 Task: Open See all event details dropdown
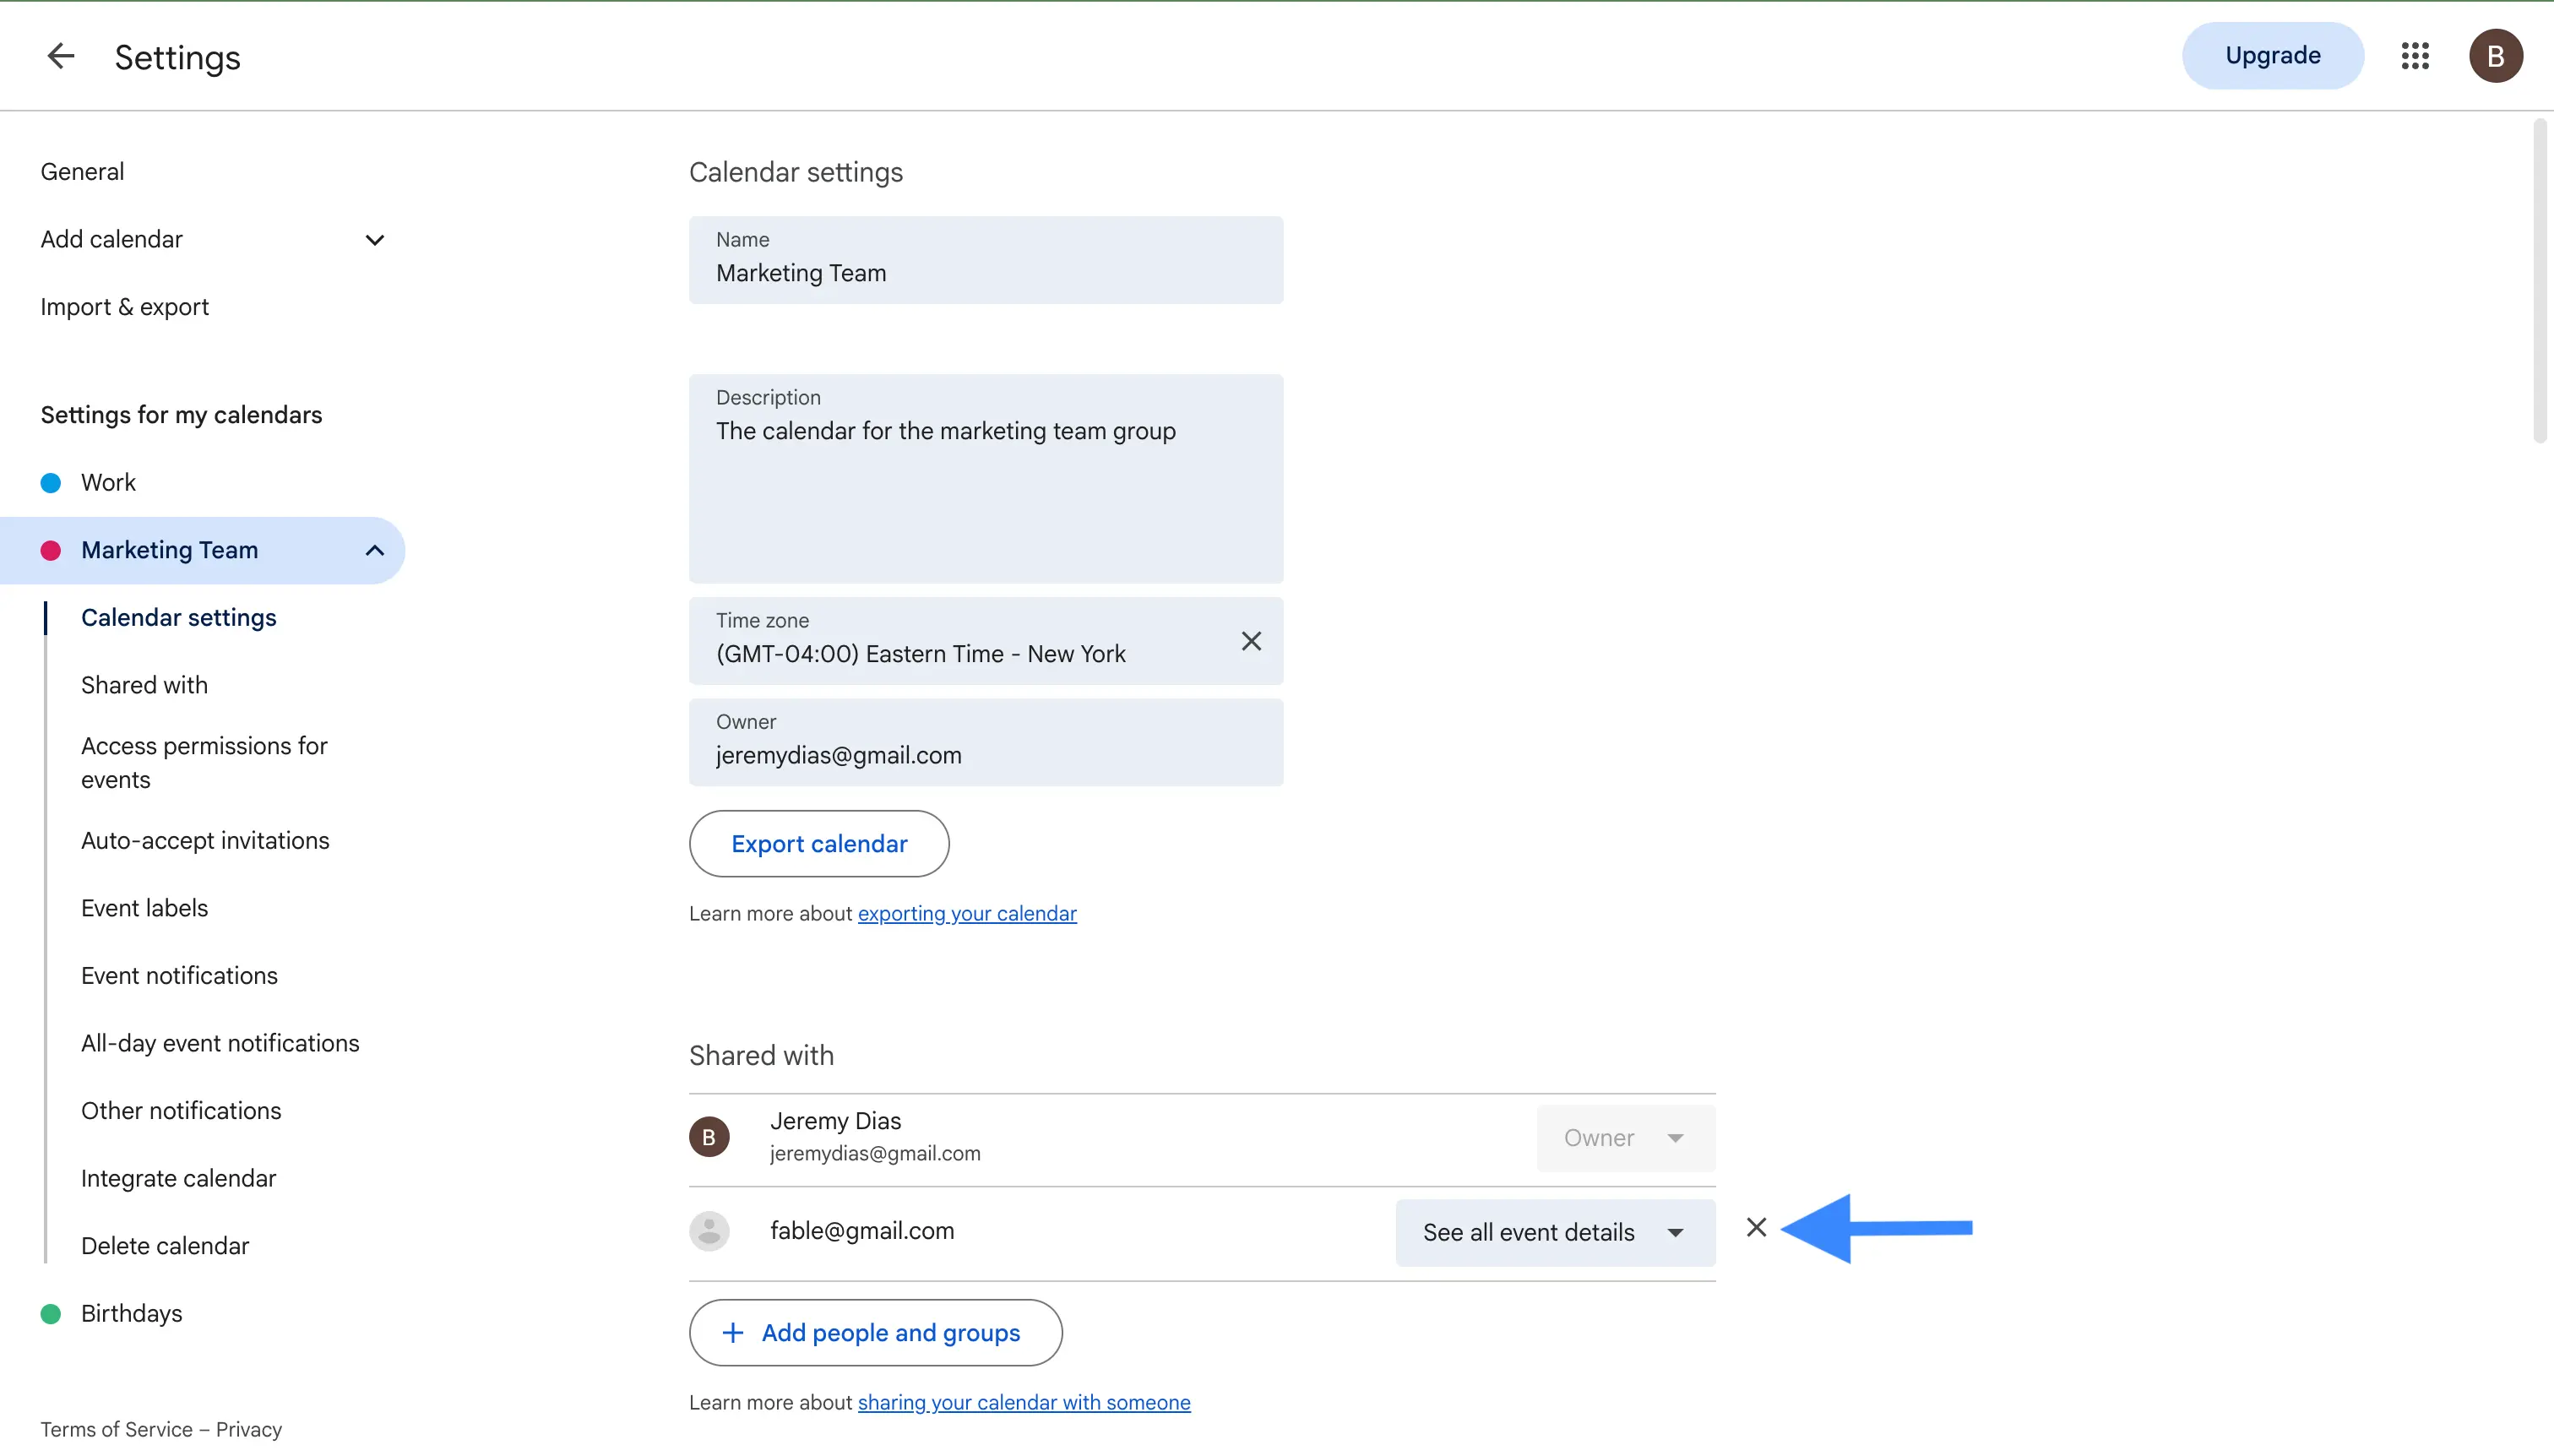point(1555,1232)
